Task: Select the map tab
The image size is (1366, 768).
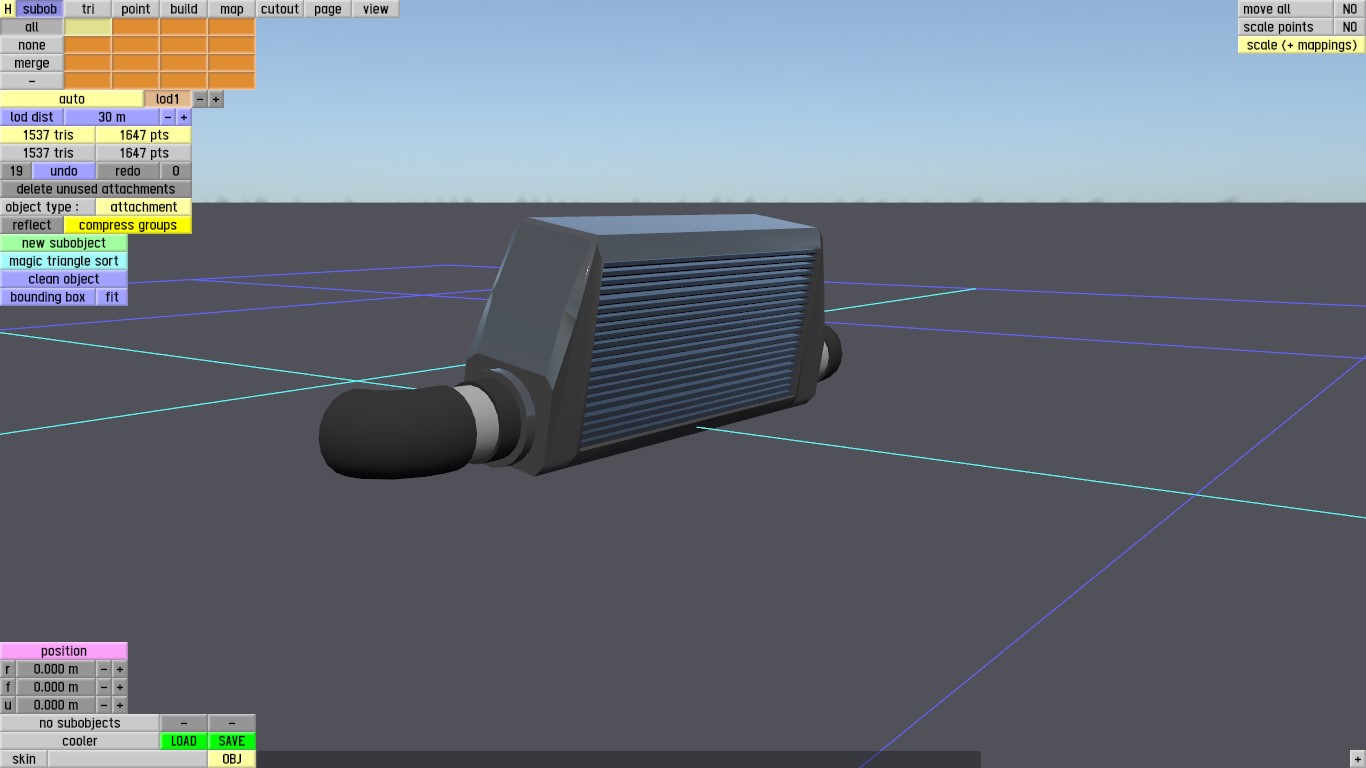Action: 232,9
